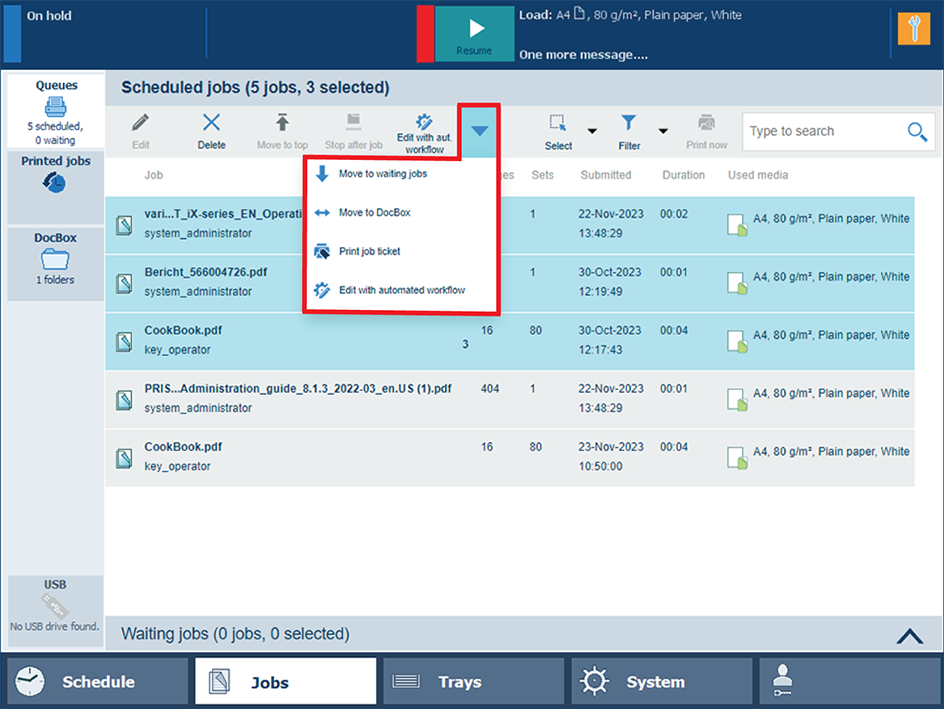Open the wrench settings icon at top right
This screenshot has width=944, height=709.
pos(913,29)
